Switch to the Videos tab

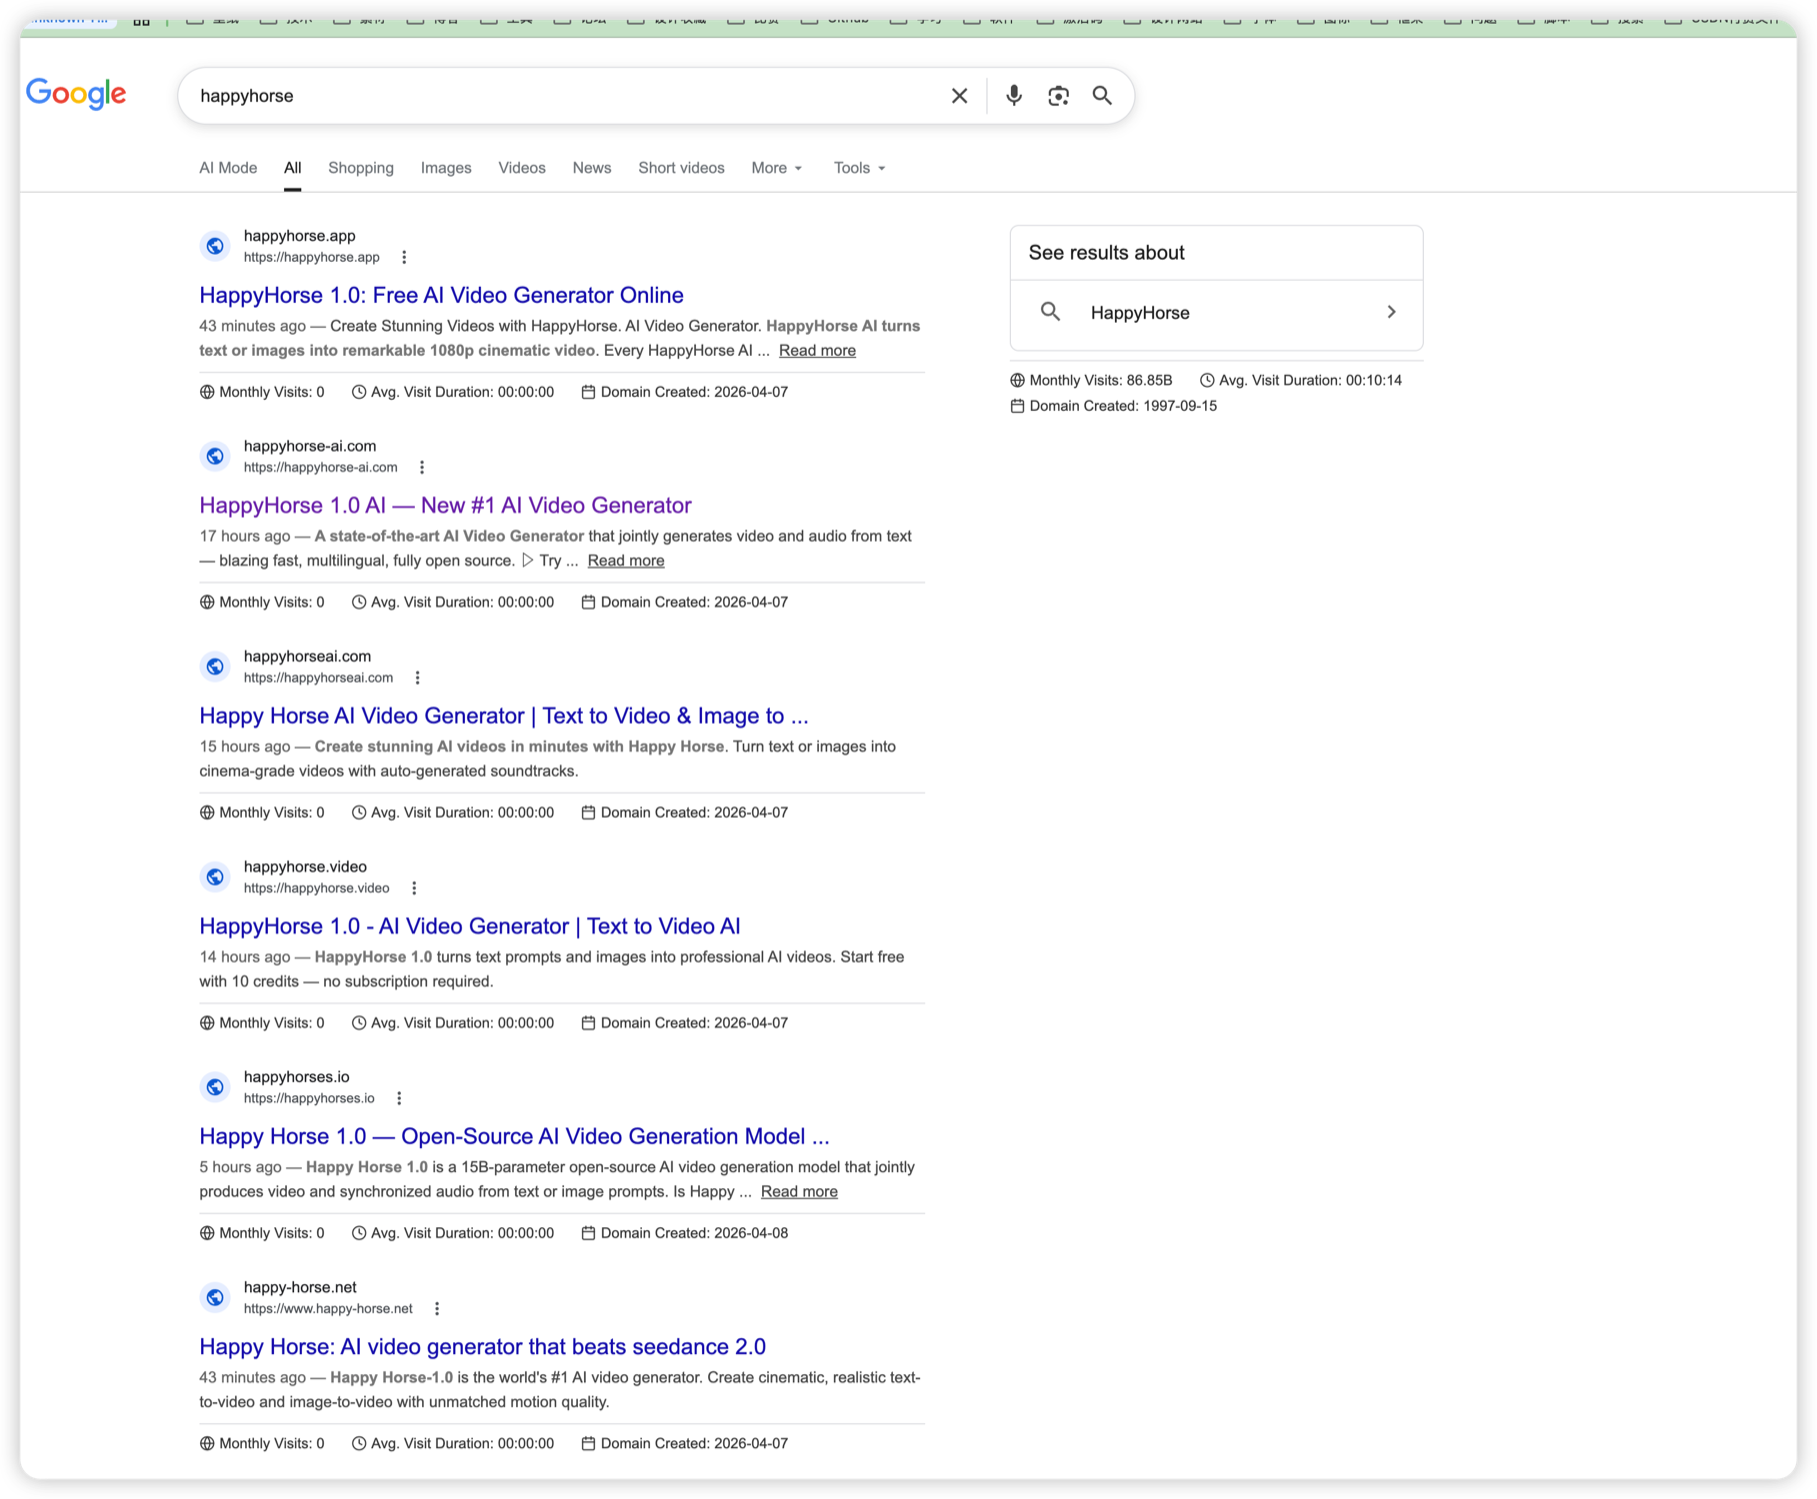[x=522, y=168]
